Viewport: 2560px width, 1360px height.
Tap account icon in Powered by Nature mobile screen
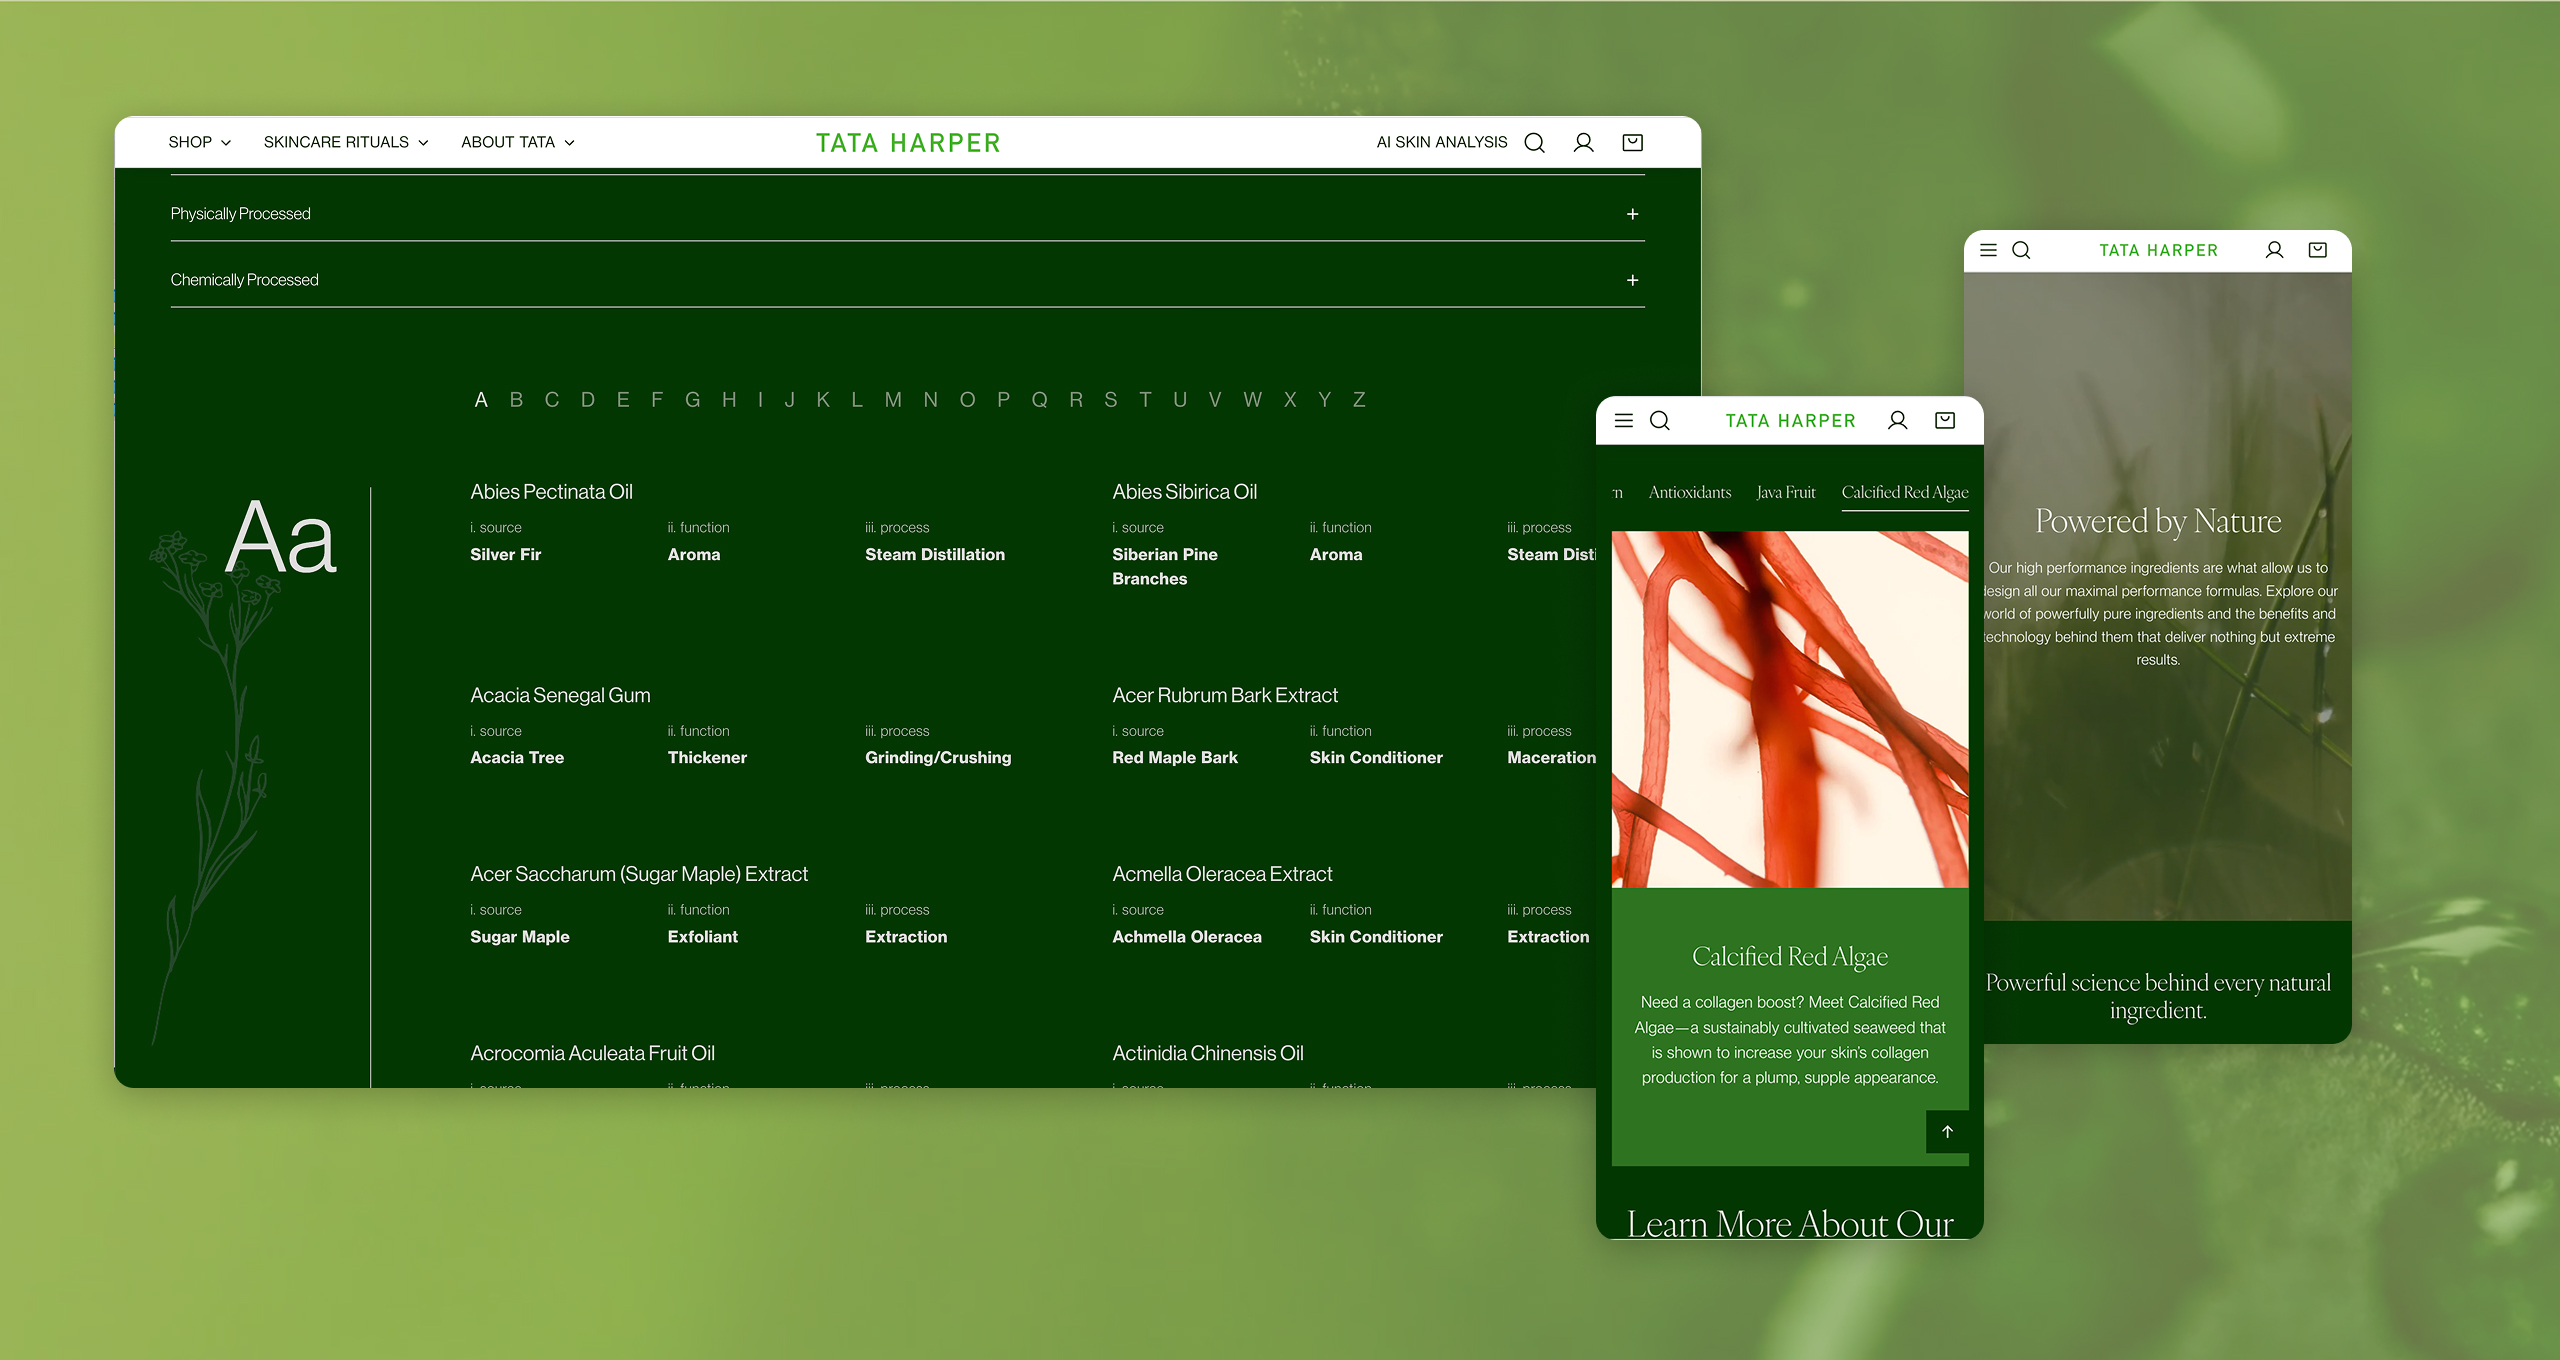tap(2274, 250)
